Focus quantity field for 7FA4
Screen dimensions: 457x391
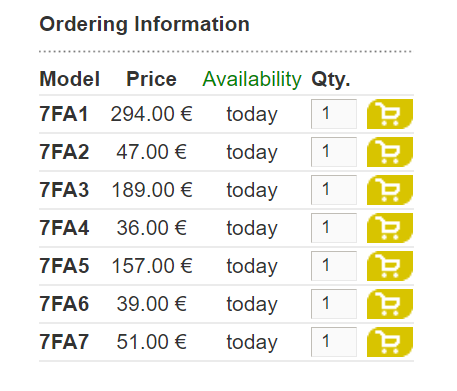[334, 228]
